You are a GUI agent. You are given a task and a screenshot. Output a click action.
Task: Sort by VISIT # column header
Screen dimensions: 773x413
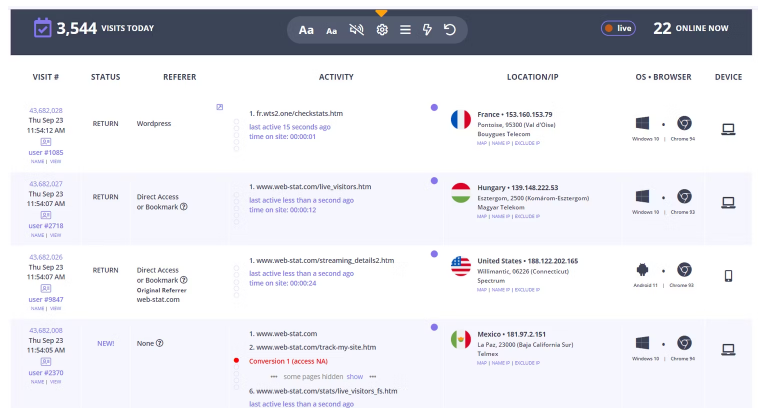(46, 77)
